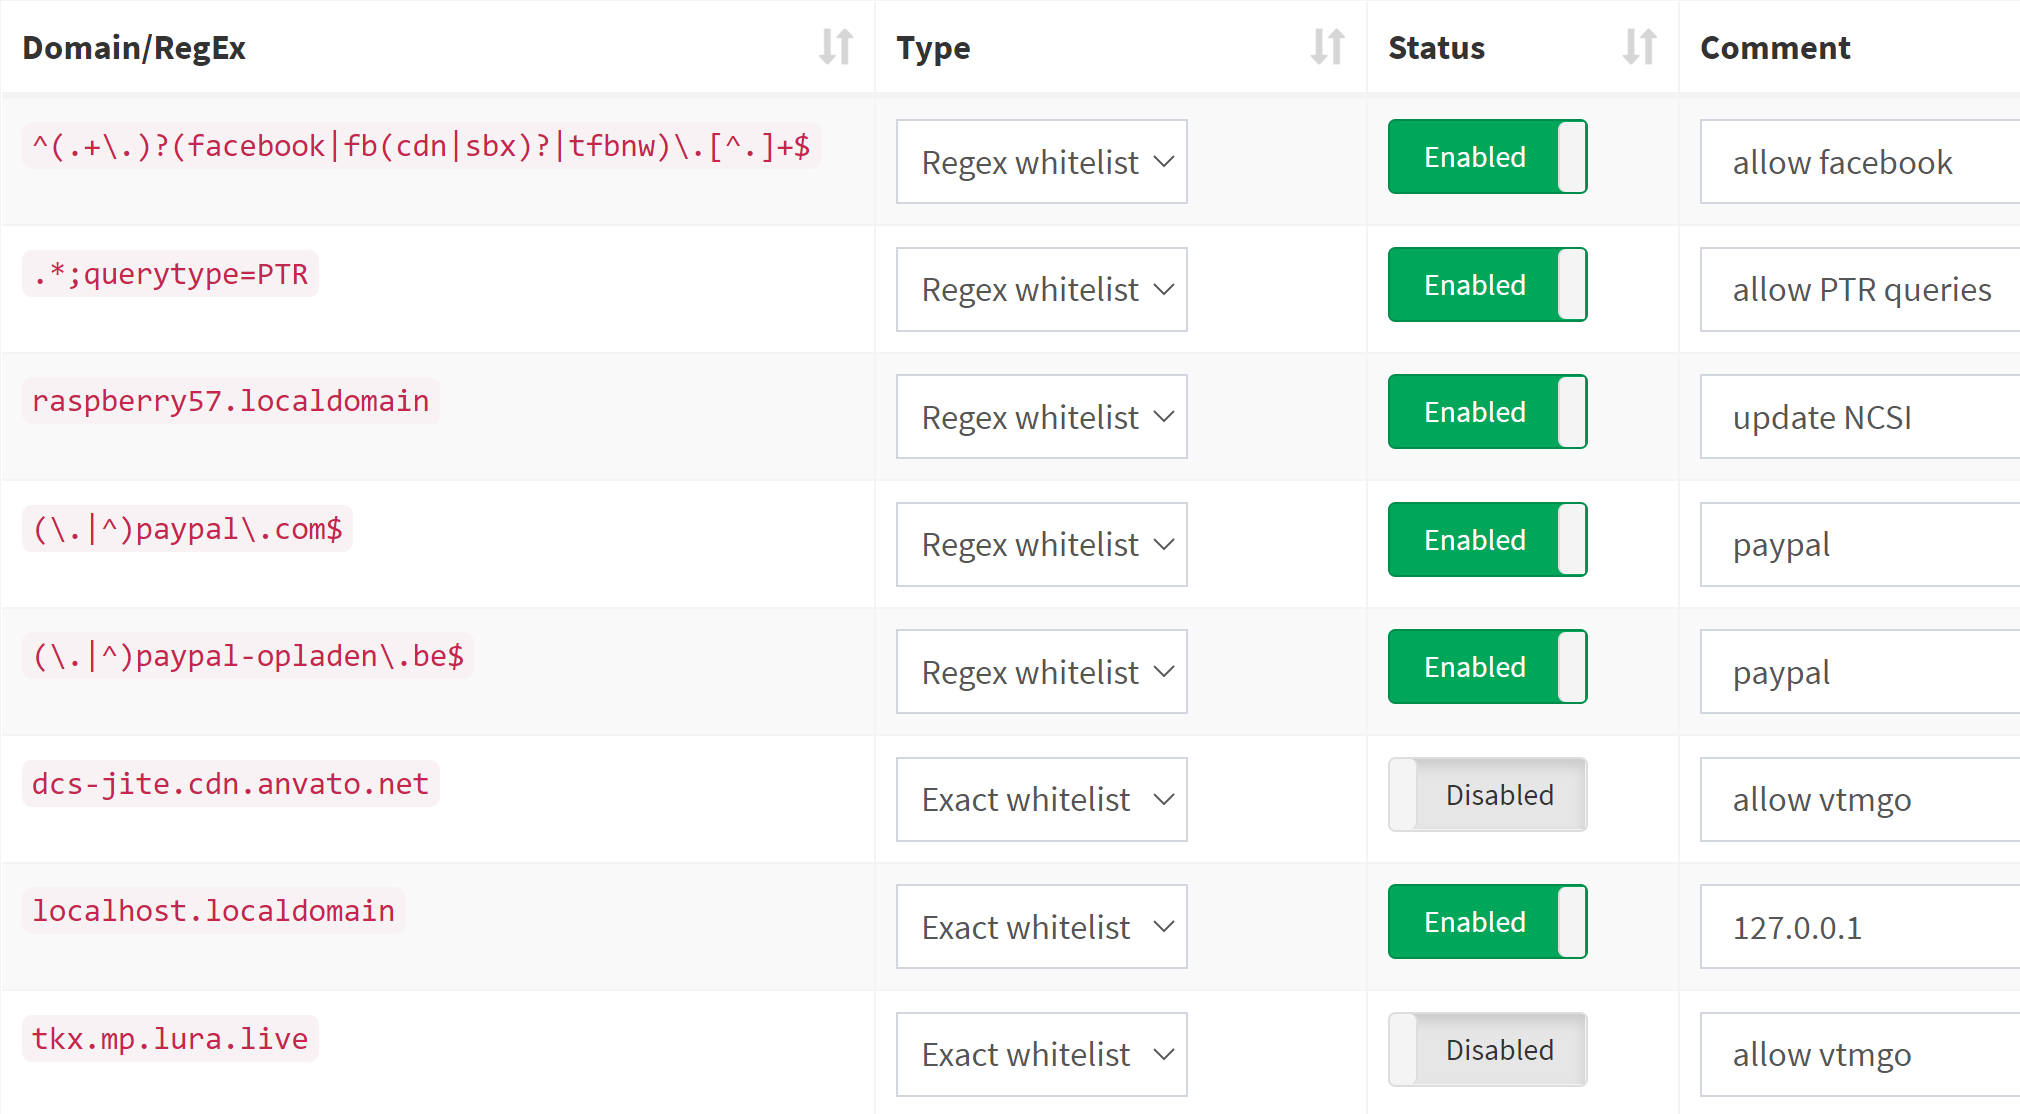Edit the 'update NCSI' comment field
2020x1114 pixels.
[1860, 417]
